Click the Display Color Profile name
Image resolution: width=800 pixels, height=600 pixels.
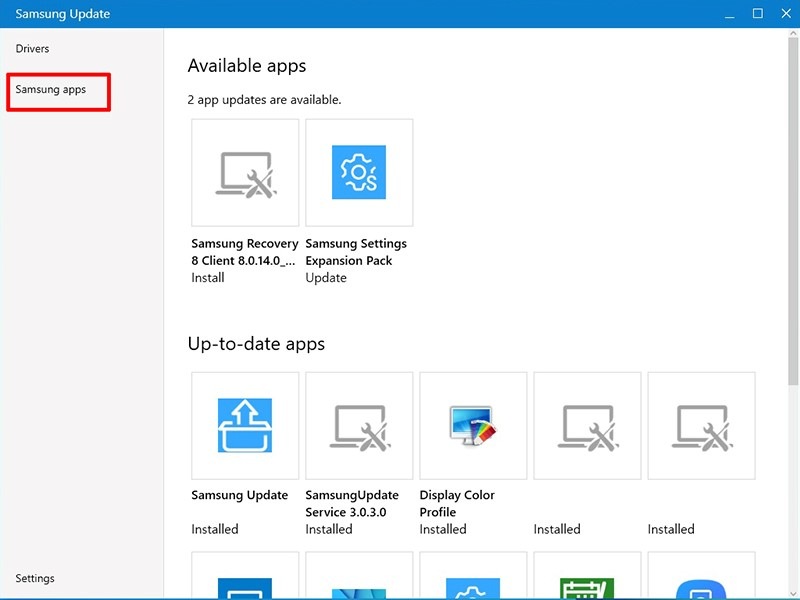pyautogui.click(x=457, y=504)
